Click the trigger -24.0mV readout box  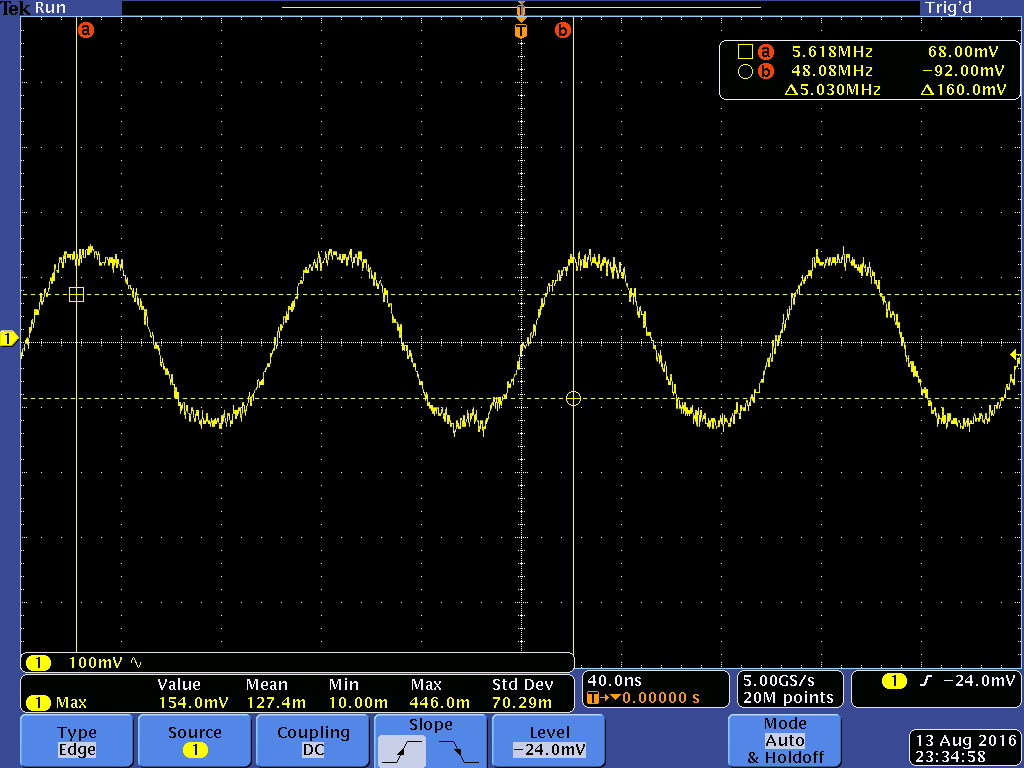coord(934,689)
